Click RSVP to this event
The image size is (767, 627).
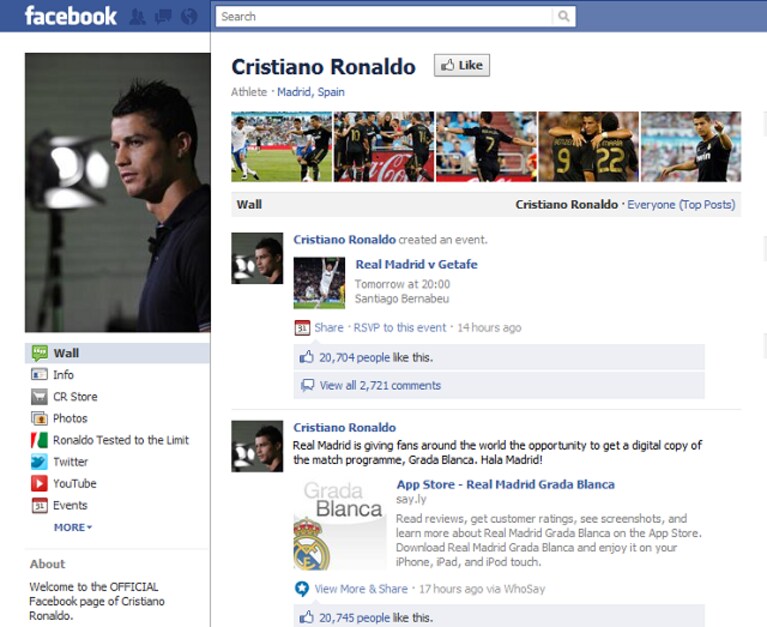[x=400, y=328]
